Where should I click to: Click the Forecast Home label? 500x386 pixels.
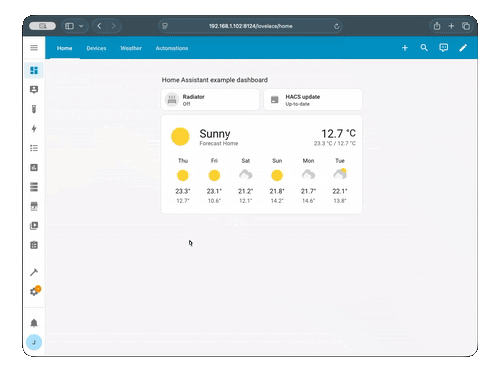[x=219, y=143]
